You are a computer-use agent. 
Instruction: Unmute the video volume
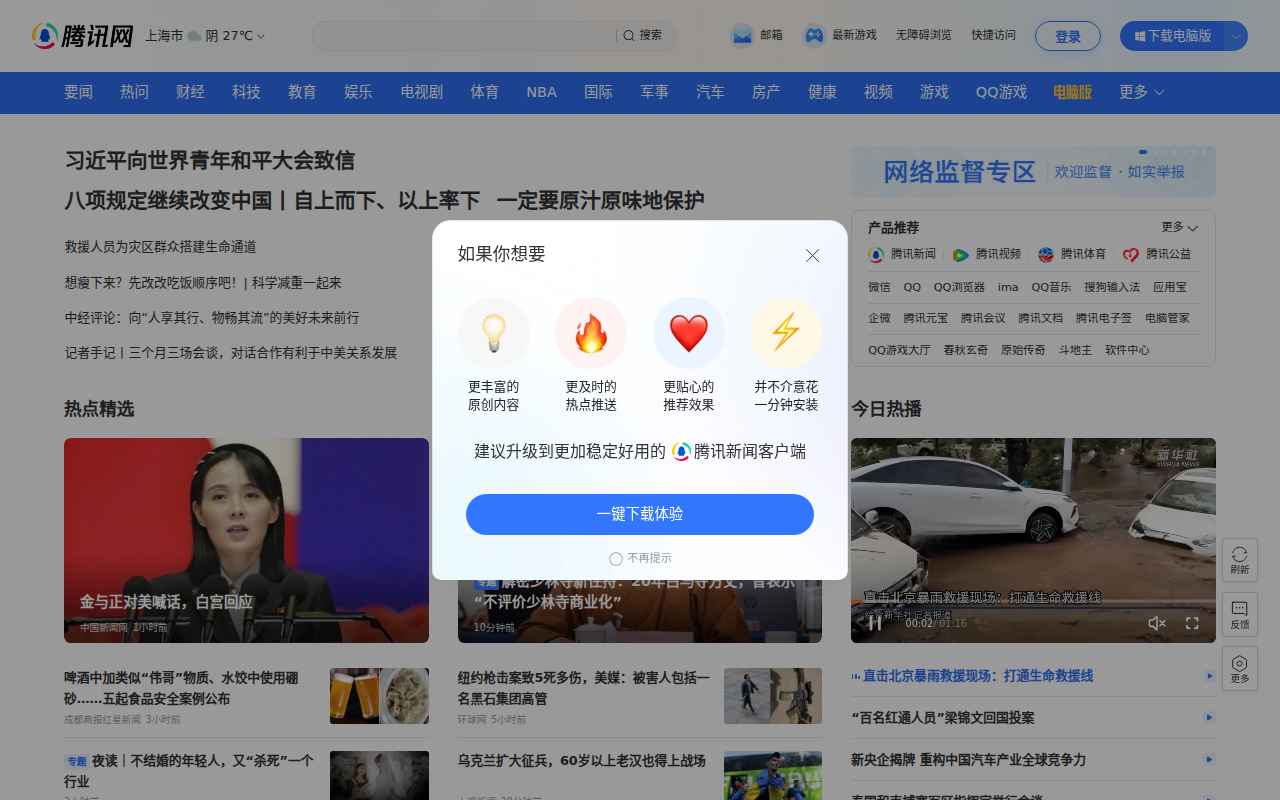pos(1157,623)
